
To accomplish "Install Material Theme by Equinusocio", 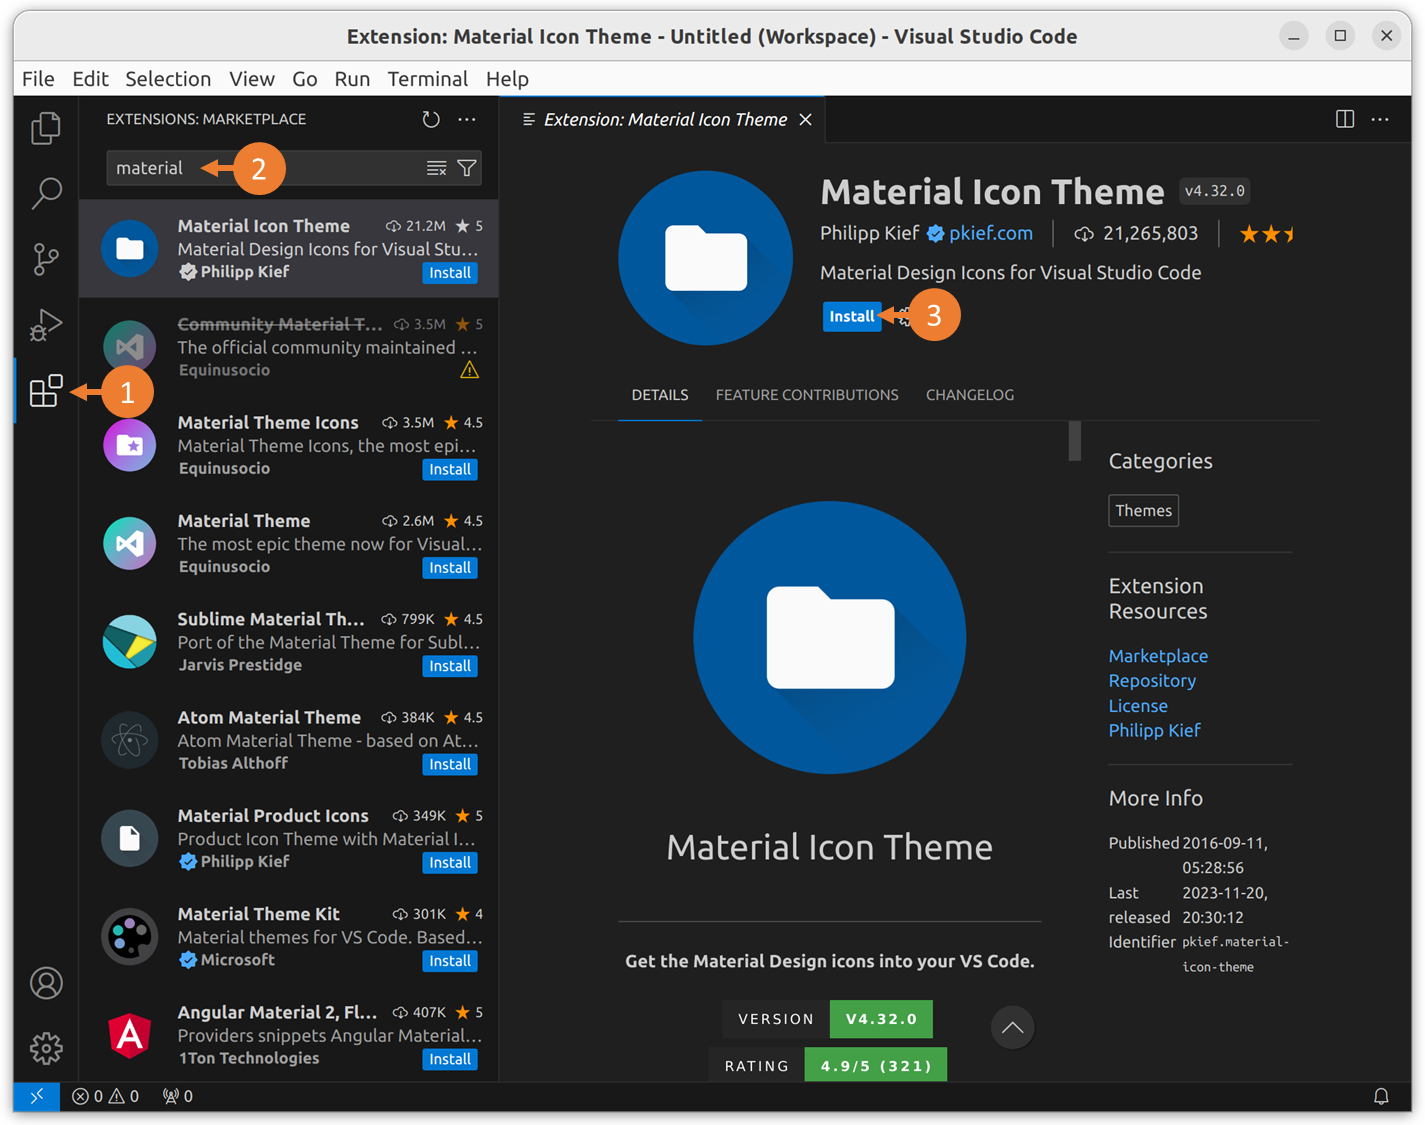I will pos(450,568).
